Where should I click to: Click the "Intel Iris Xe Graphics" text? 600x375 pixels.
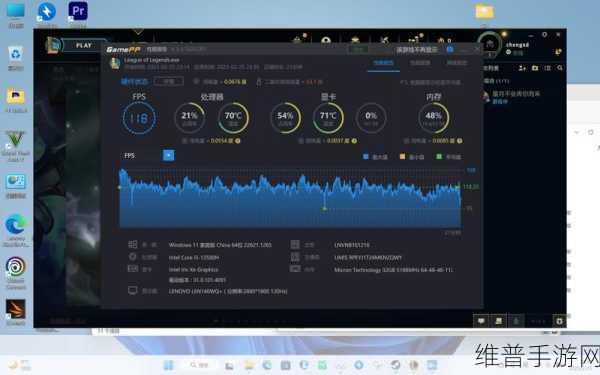coord(193,269)
